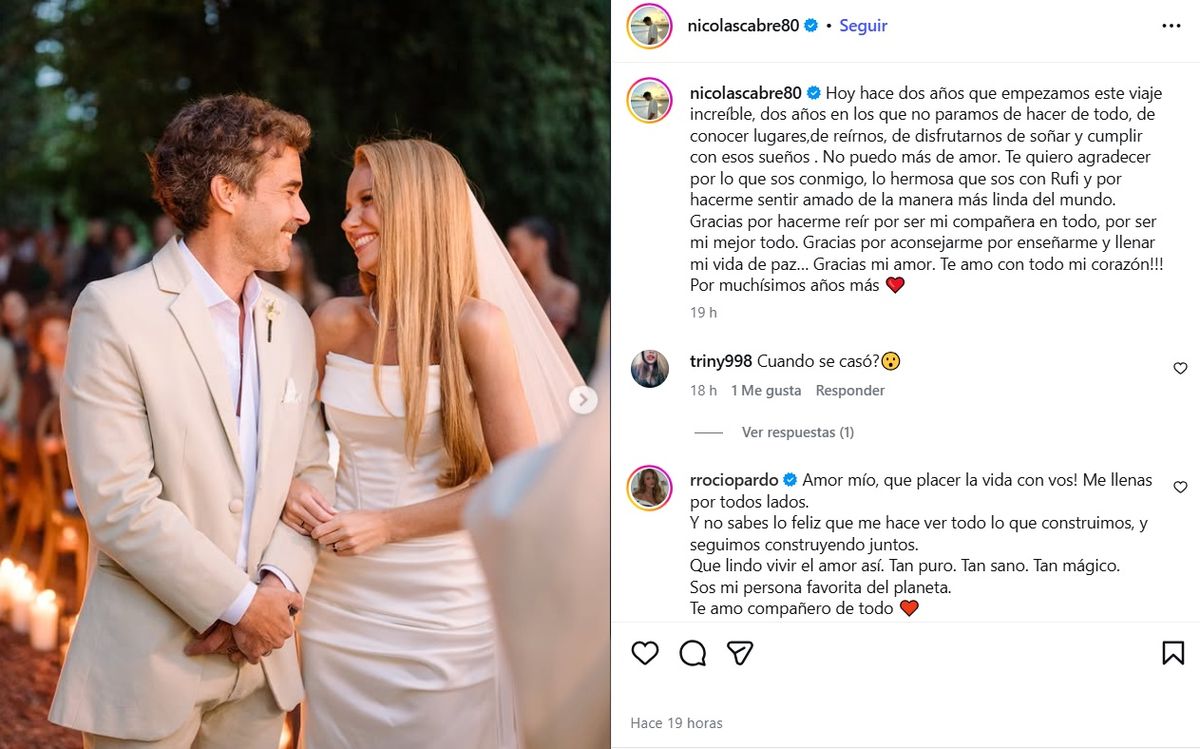Screen dimensions: 1200x749
Task: Save the post with the bookmark icon
Action: (1173, 653)
